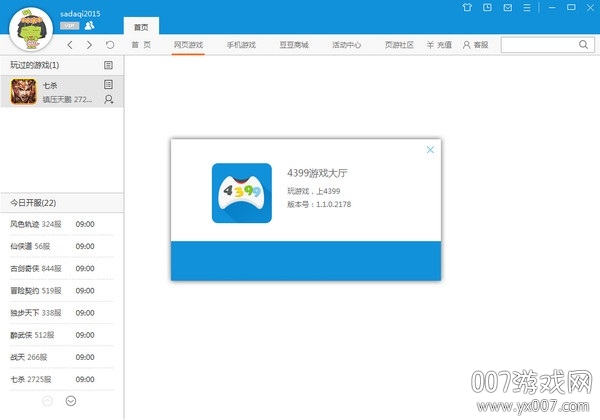Switch to the 首页 tab at top
The height and width of the screenshot is (420, 600).
click(x=141, y=27)
